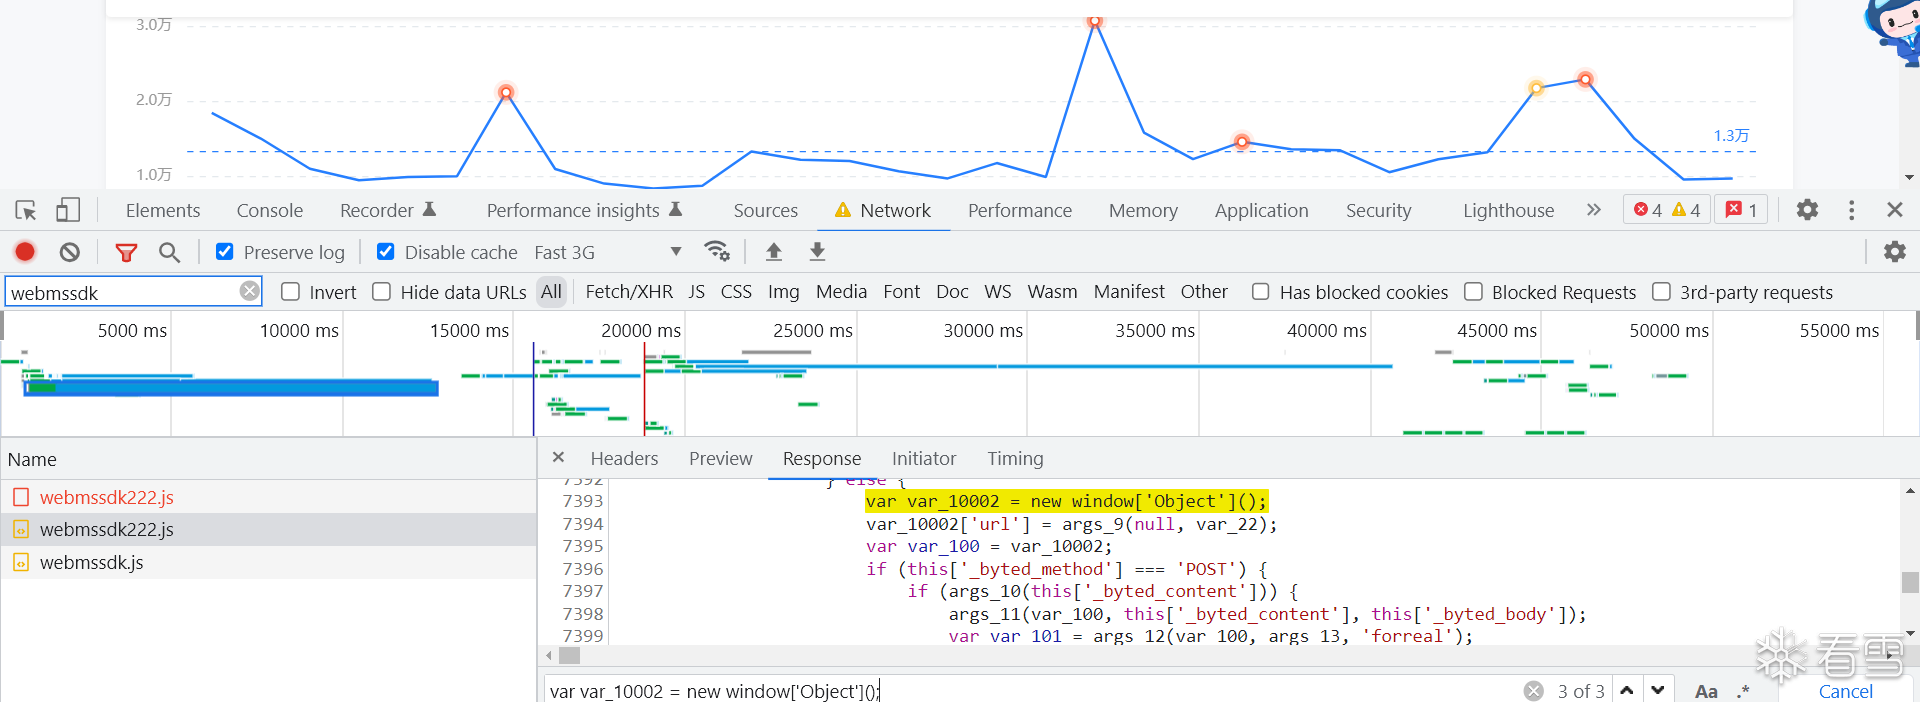Image resolution: width=1920 pixels, height=702 pixels.
Task: Click the import HAR file upload icon
Action: 774,252
